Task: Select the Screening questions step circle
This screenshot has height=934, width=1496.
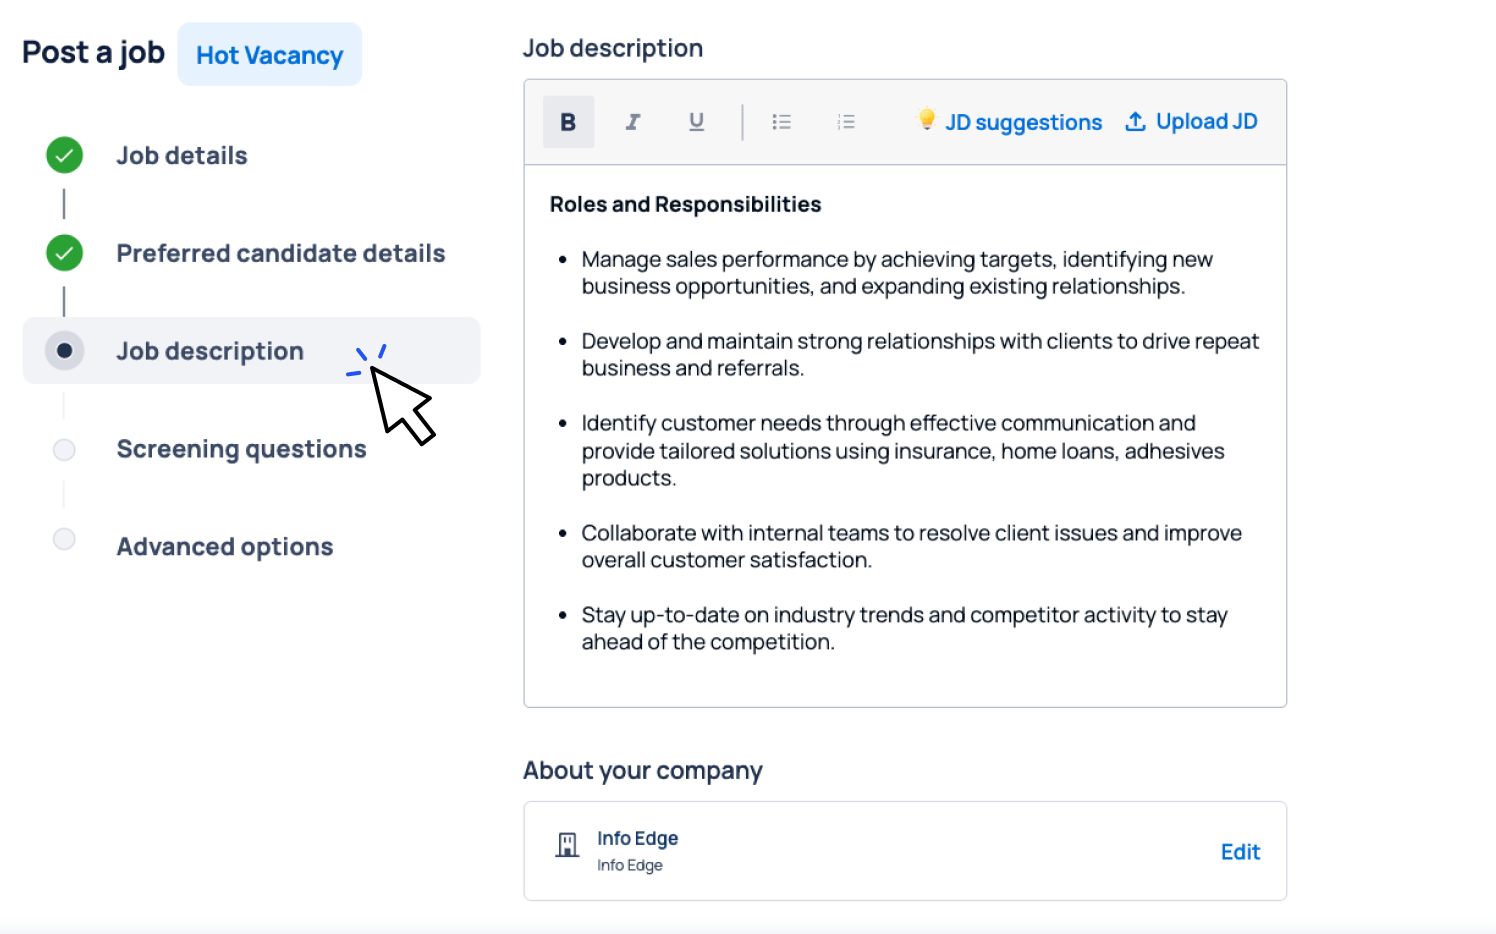Action: click(64, 449)
